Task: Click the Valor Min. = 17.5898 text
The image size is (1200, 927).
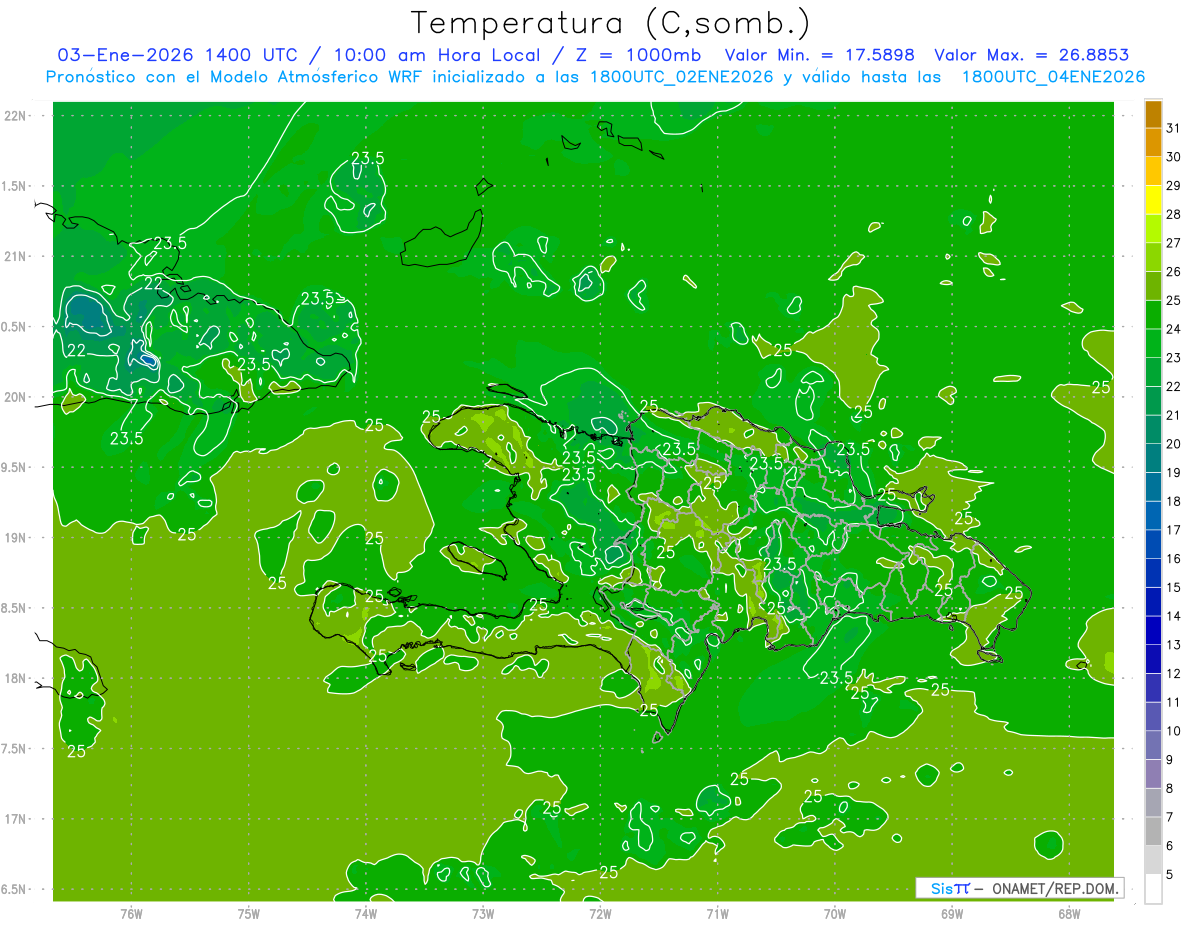Action: coord(819,55)
